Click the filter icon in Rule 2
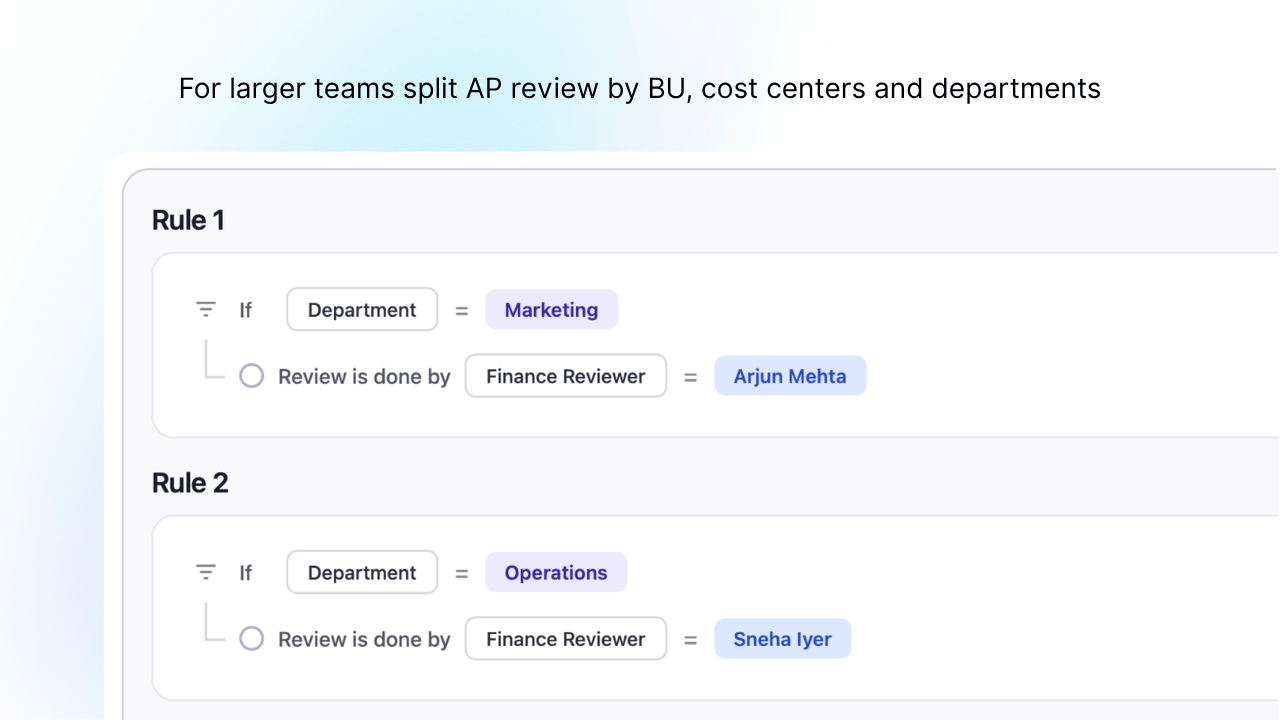The height and width of the screenshot is (720, 1280). 206,572
